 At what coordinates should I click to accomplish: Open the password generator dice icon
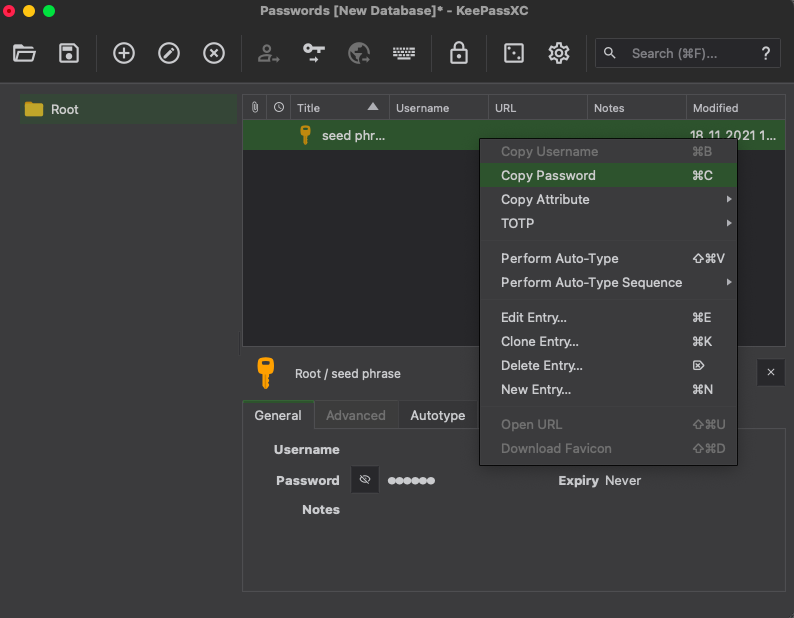click(513, 53)
